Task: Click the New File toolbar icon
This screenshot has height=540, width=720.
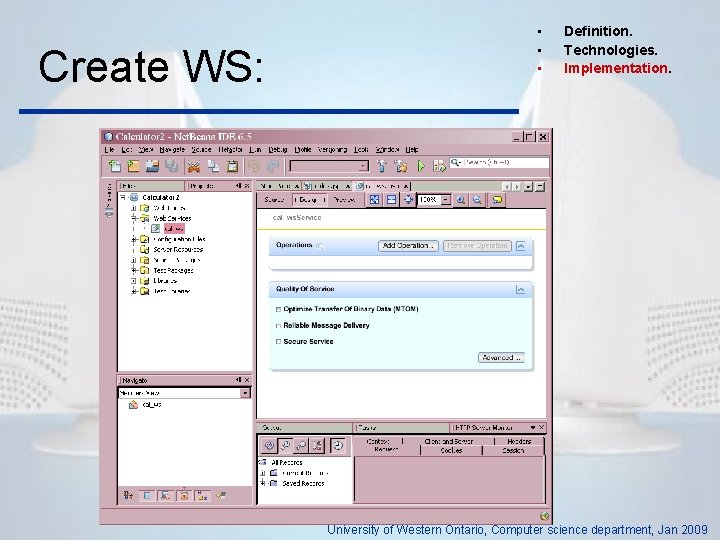Action: (x=114, y=166)
